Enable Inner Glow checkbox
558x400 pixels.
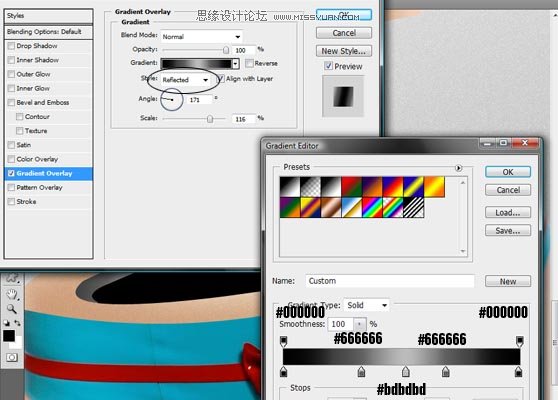click(11, 88)
